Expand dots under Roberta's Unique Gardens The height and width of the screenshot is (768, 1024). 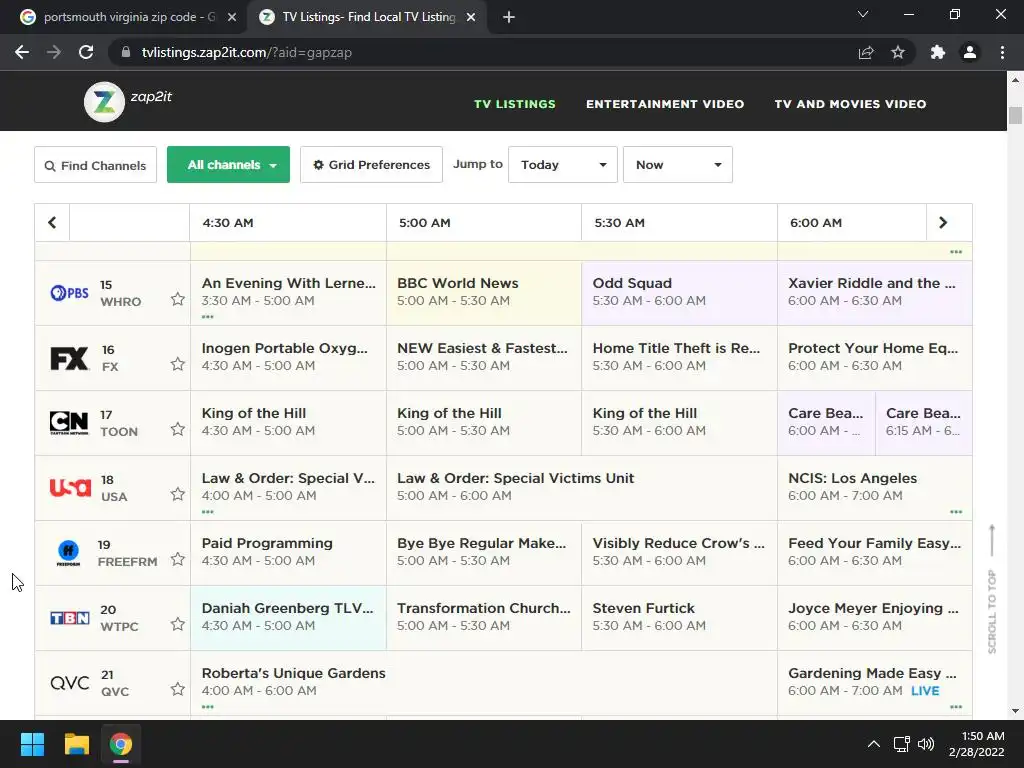208,707
